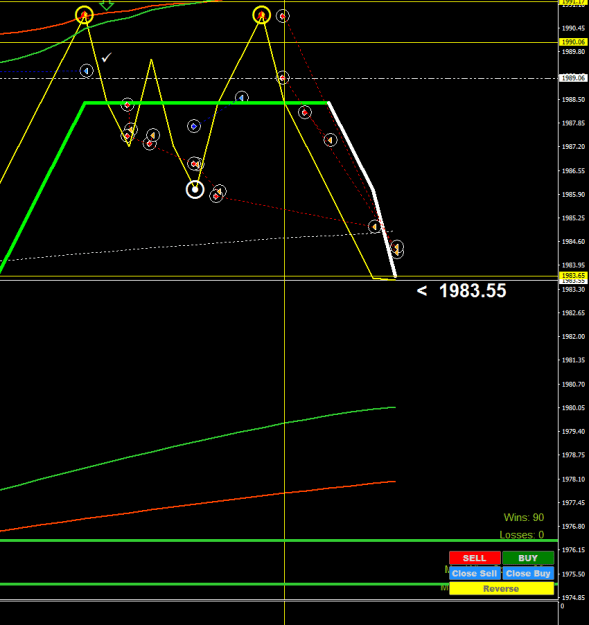Click the 1976.15 axis price label

(573, 550)
